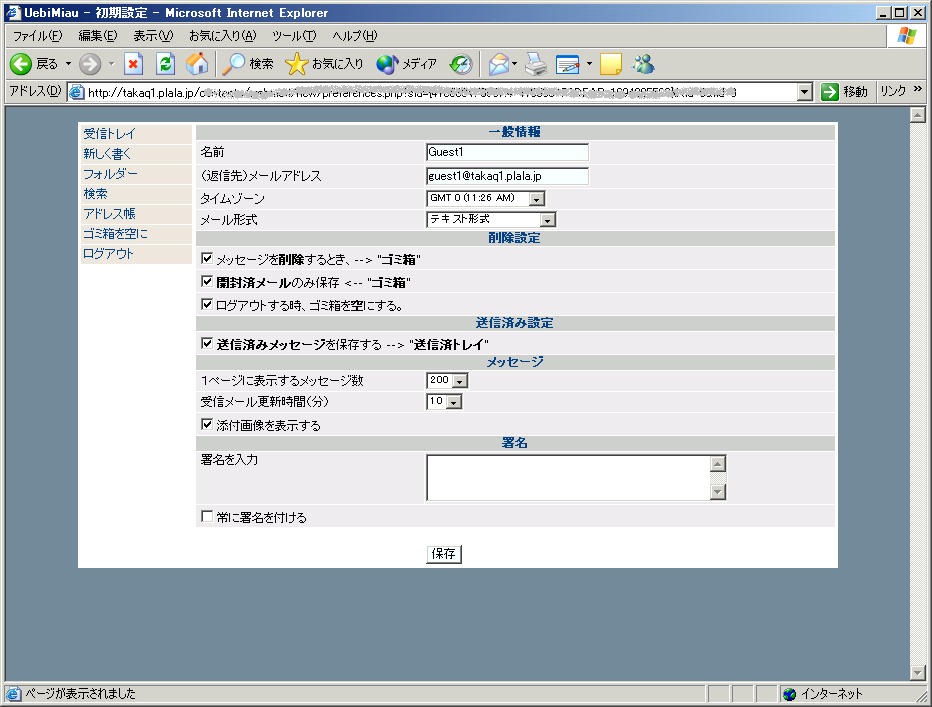Screen dimensions: 932x707
Task: Uncheck move deleted messages to ゴミ箱 checkbox
Action: pyautogui.click(x=207, y=259)
